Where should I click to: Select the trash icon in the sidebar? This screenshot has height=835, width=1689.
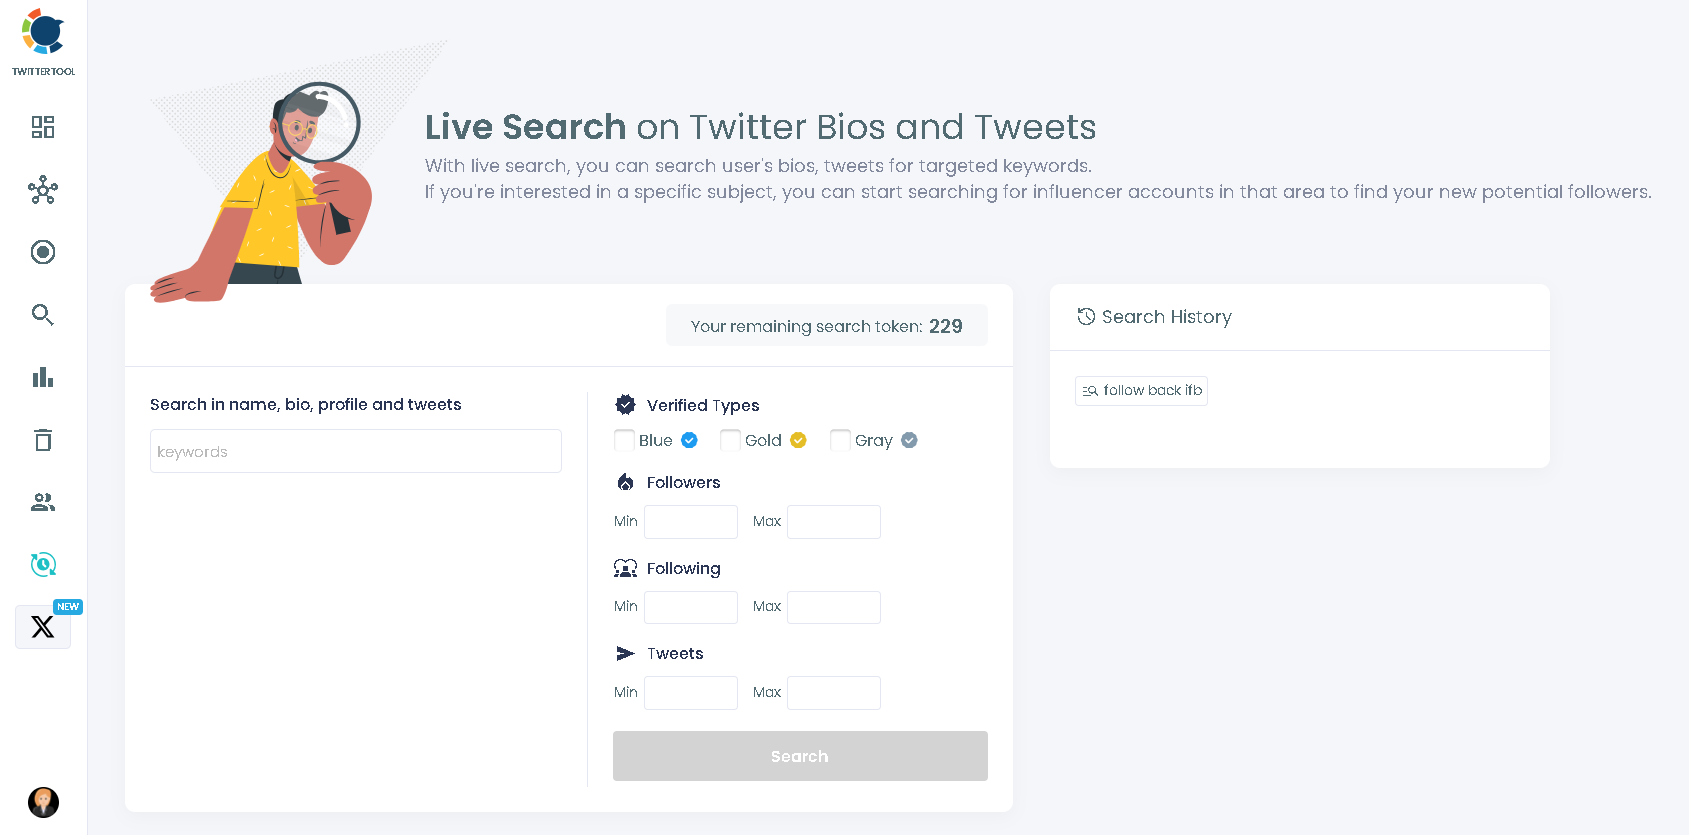pyautogui.click(x=42, y=440)
